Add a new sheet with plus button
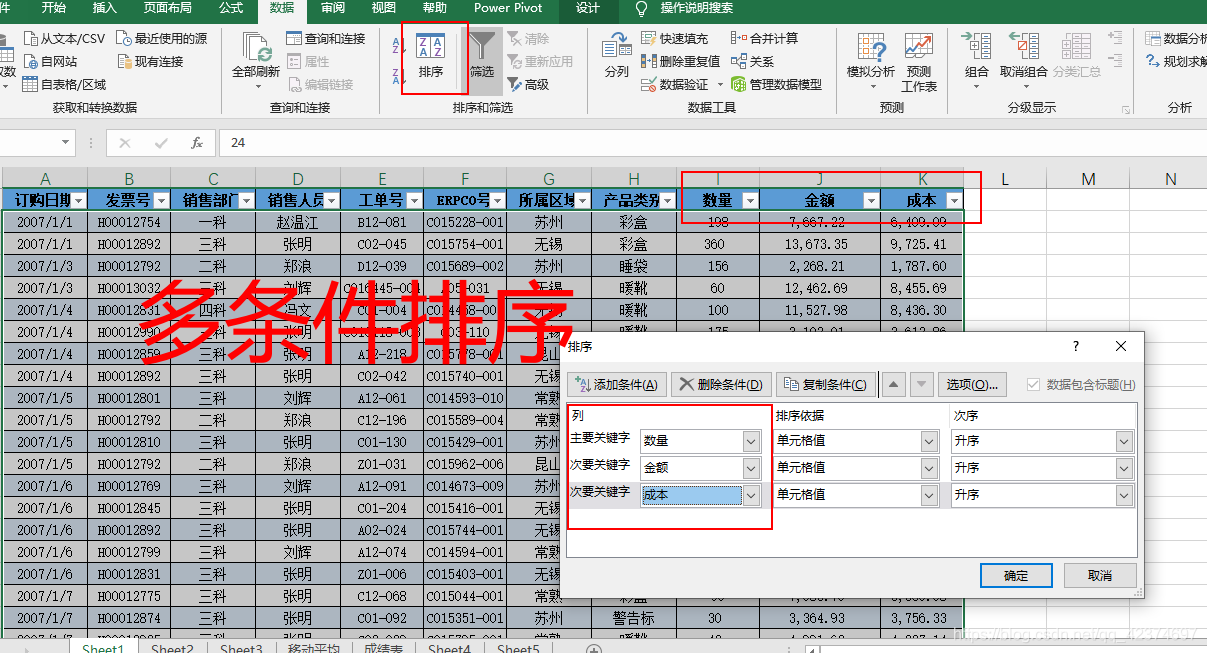This screenshot has height=653, width=1207. point(594,648)
